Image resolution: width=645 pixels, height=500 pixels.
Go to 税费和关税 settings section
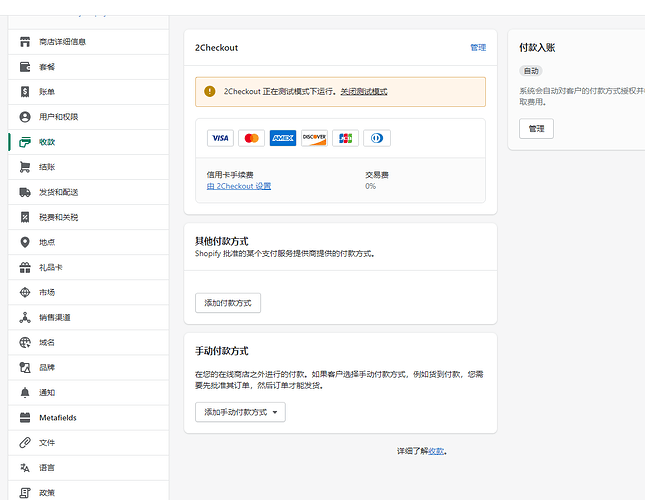coord(58,217)
